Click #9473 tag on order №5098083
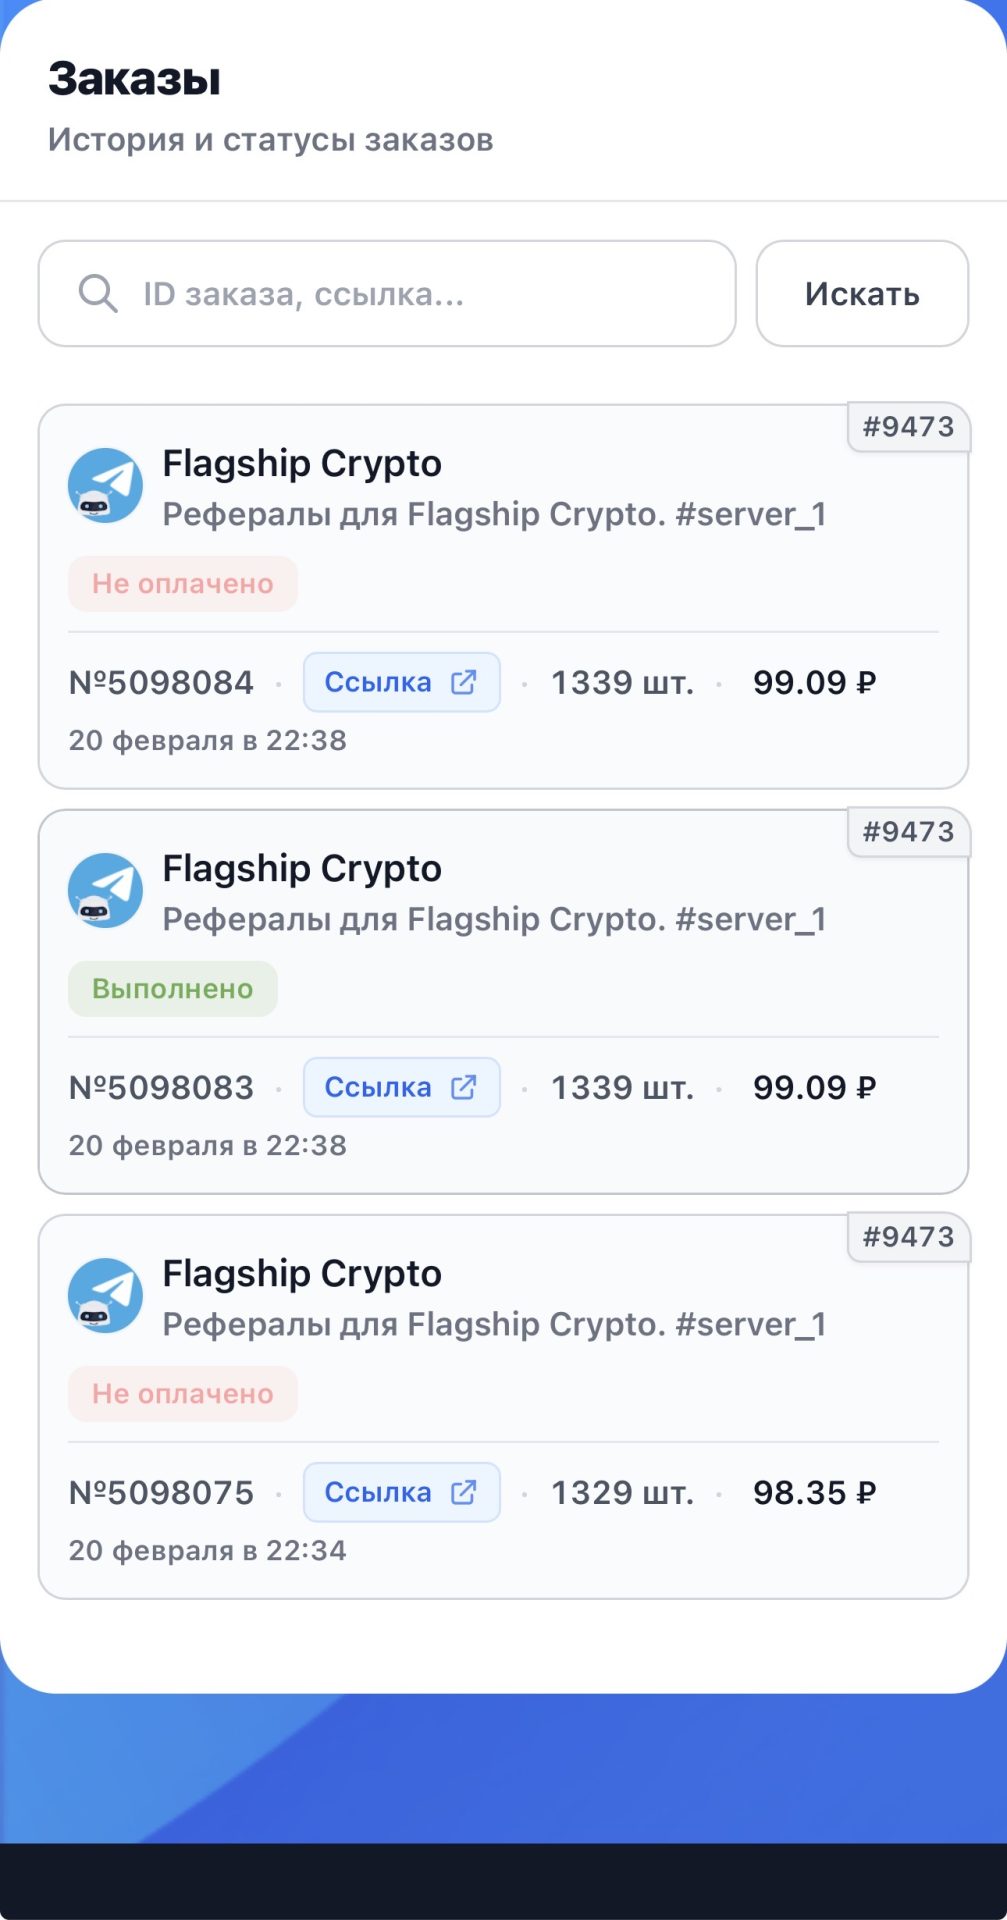 pyautogui.click(x=908, y=832)
